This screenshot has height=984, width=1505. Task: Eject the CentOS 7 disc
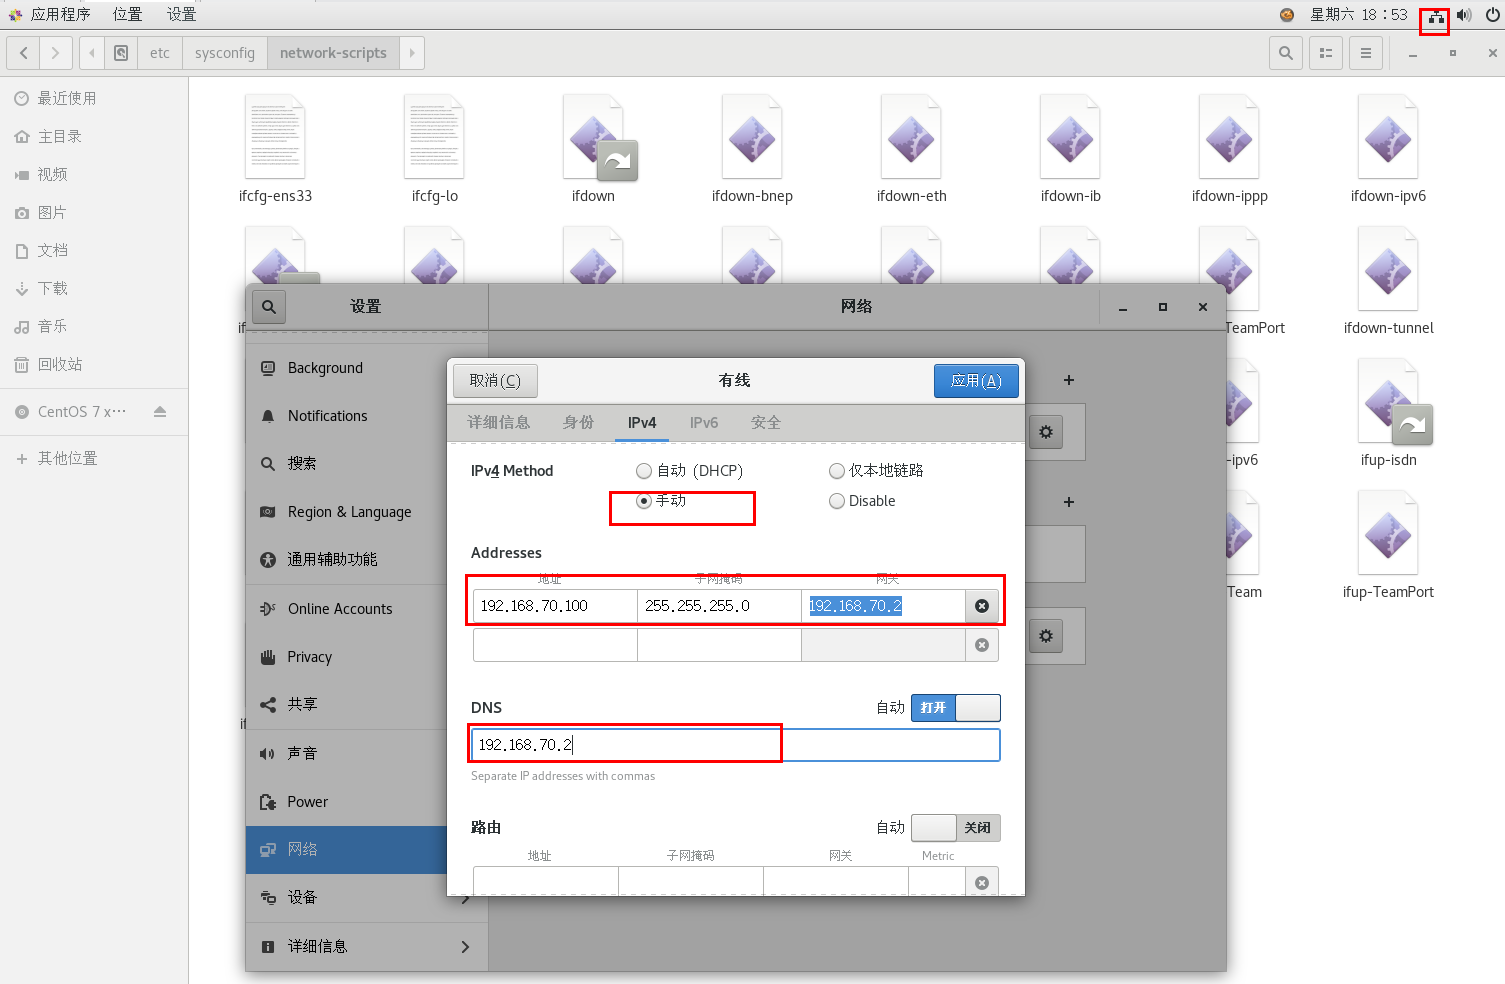[160, 411]
